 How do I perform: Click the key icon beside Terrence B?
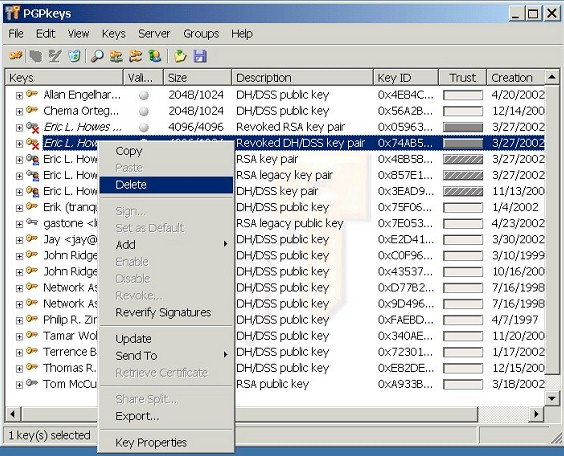pos(32,351)
